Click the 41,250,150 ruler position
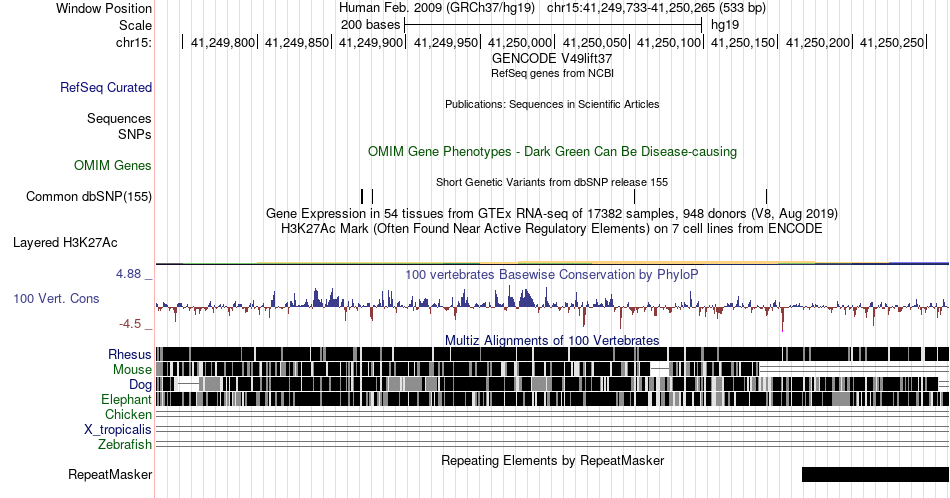This screenshot has height=498, width=950. pos(743,42)
